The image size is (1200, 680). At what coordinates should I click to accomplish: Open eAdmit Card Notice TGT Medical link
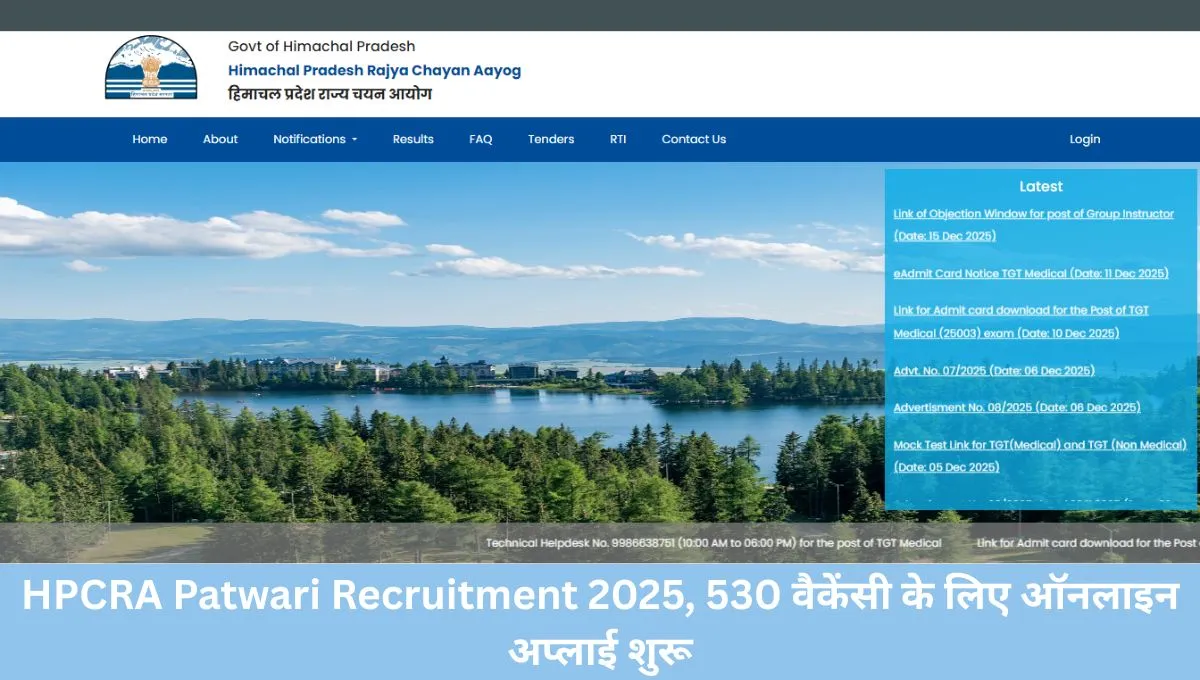(1030, 272)
